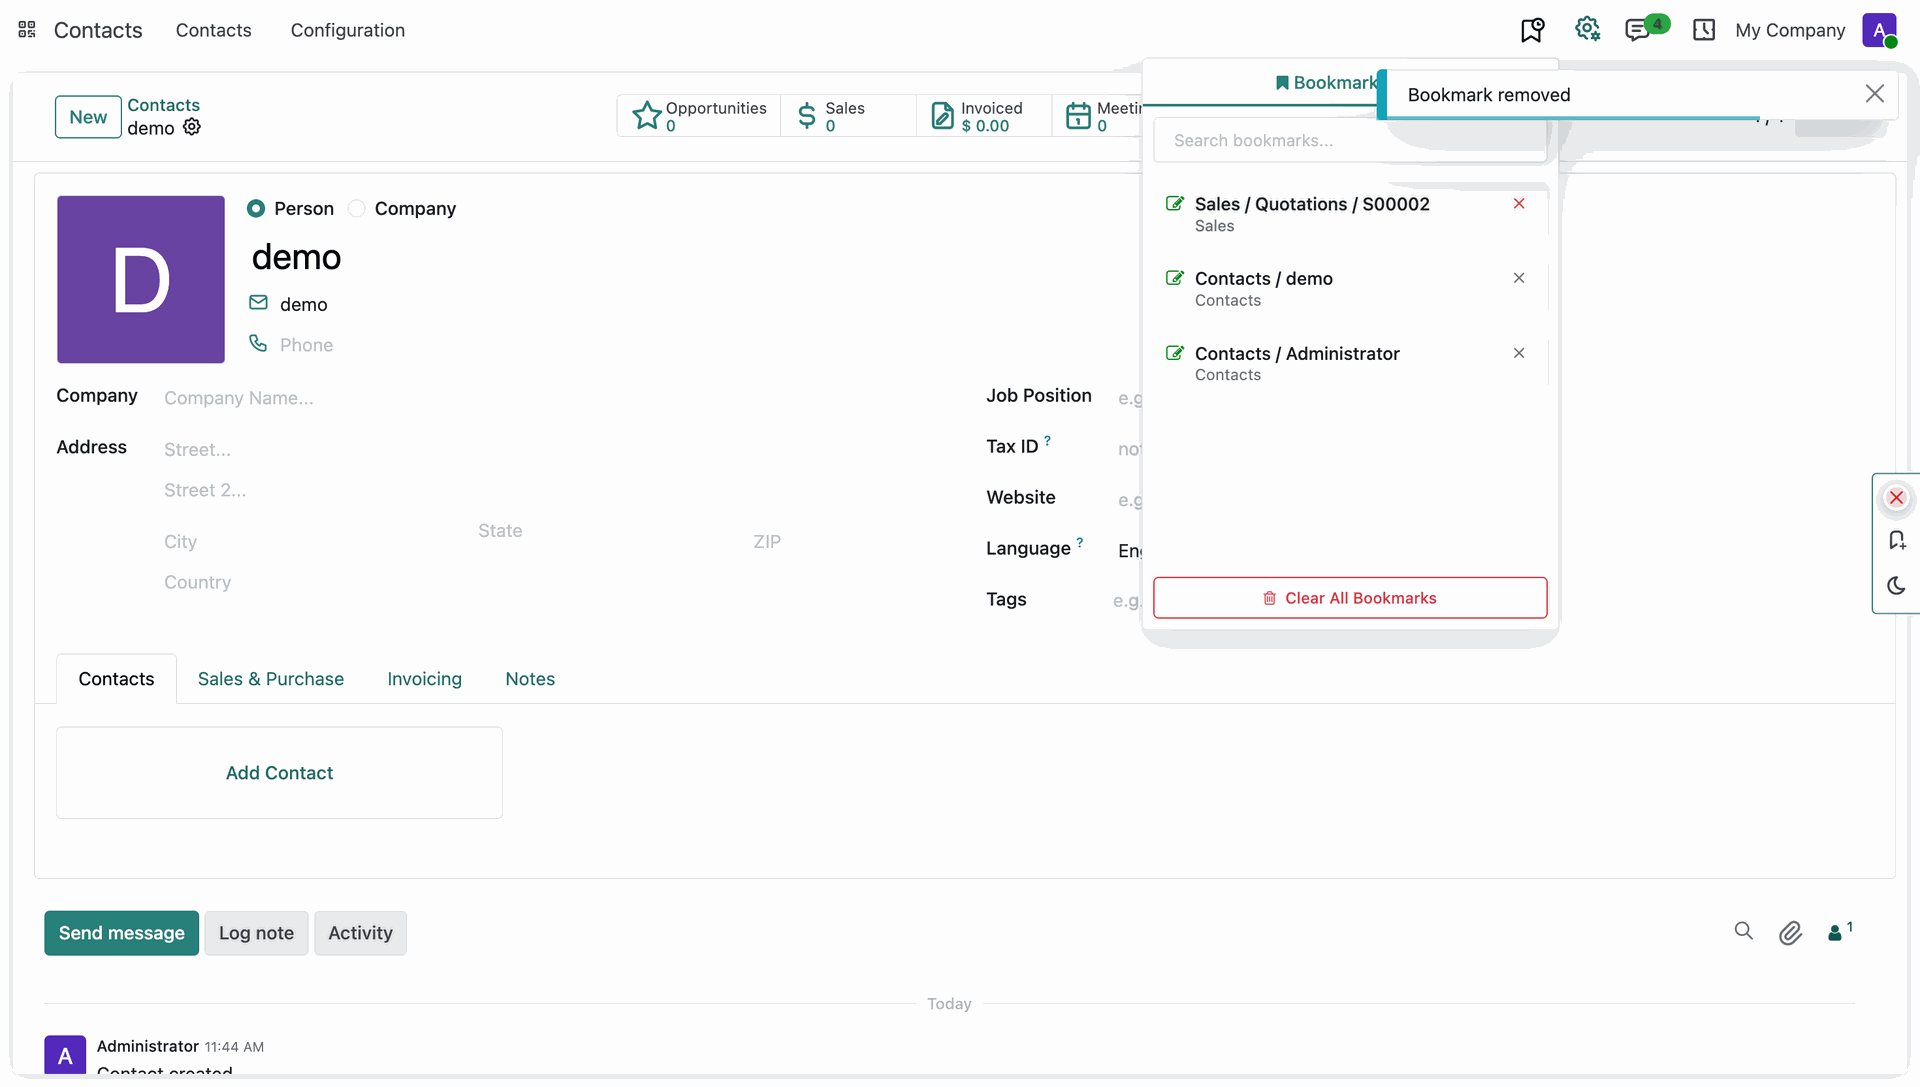Click the Send message button
This screenshot has height=1087, width=1920.
click(121, 933)
